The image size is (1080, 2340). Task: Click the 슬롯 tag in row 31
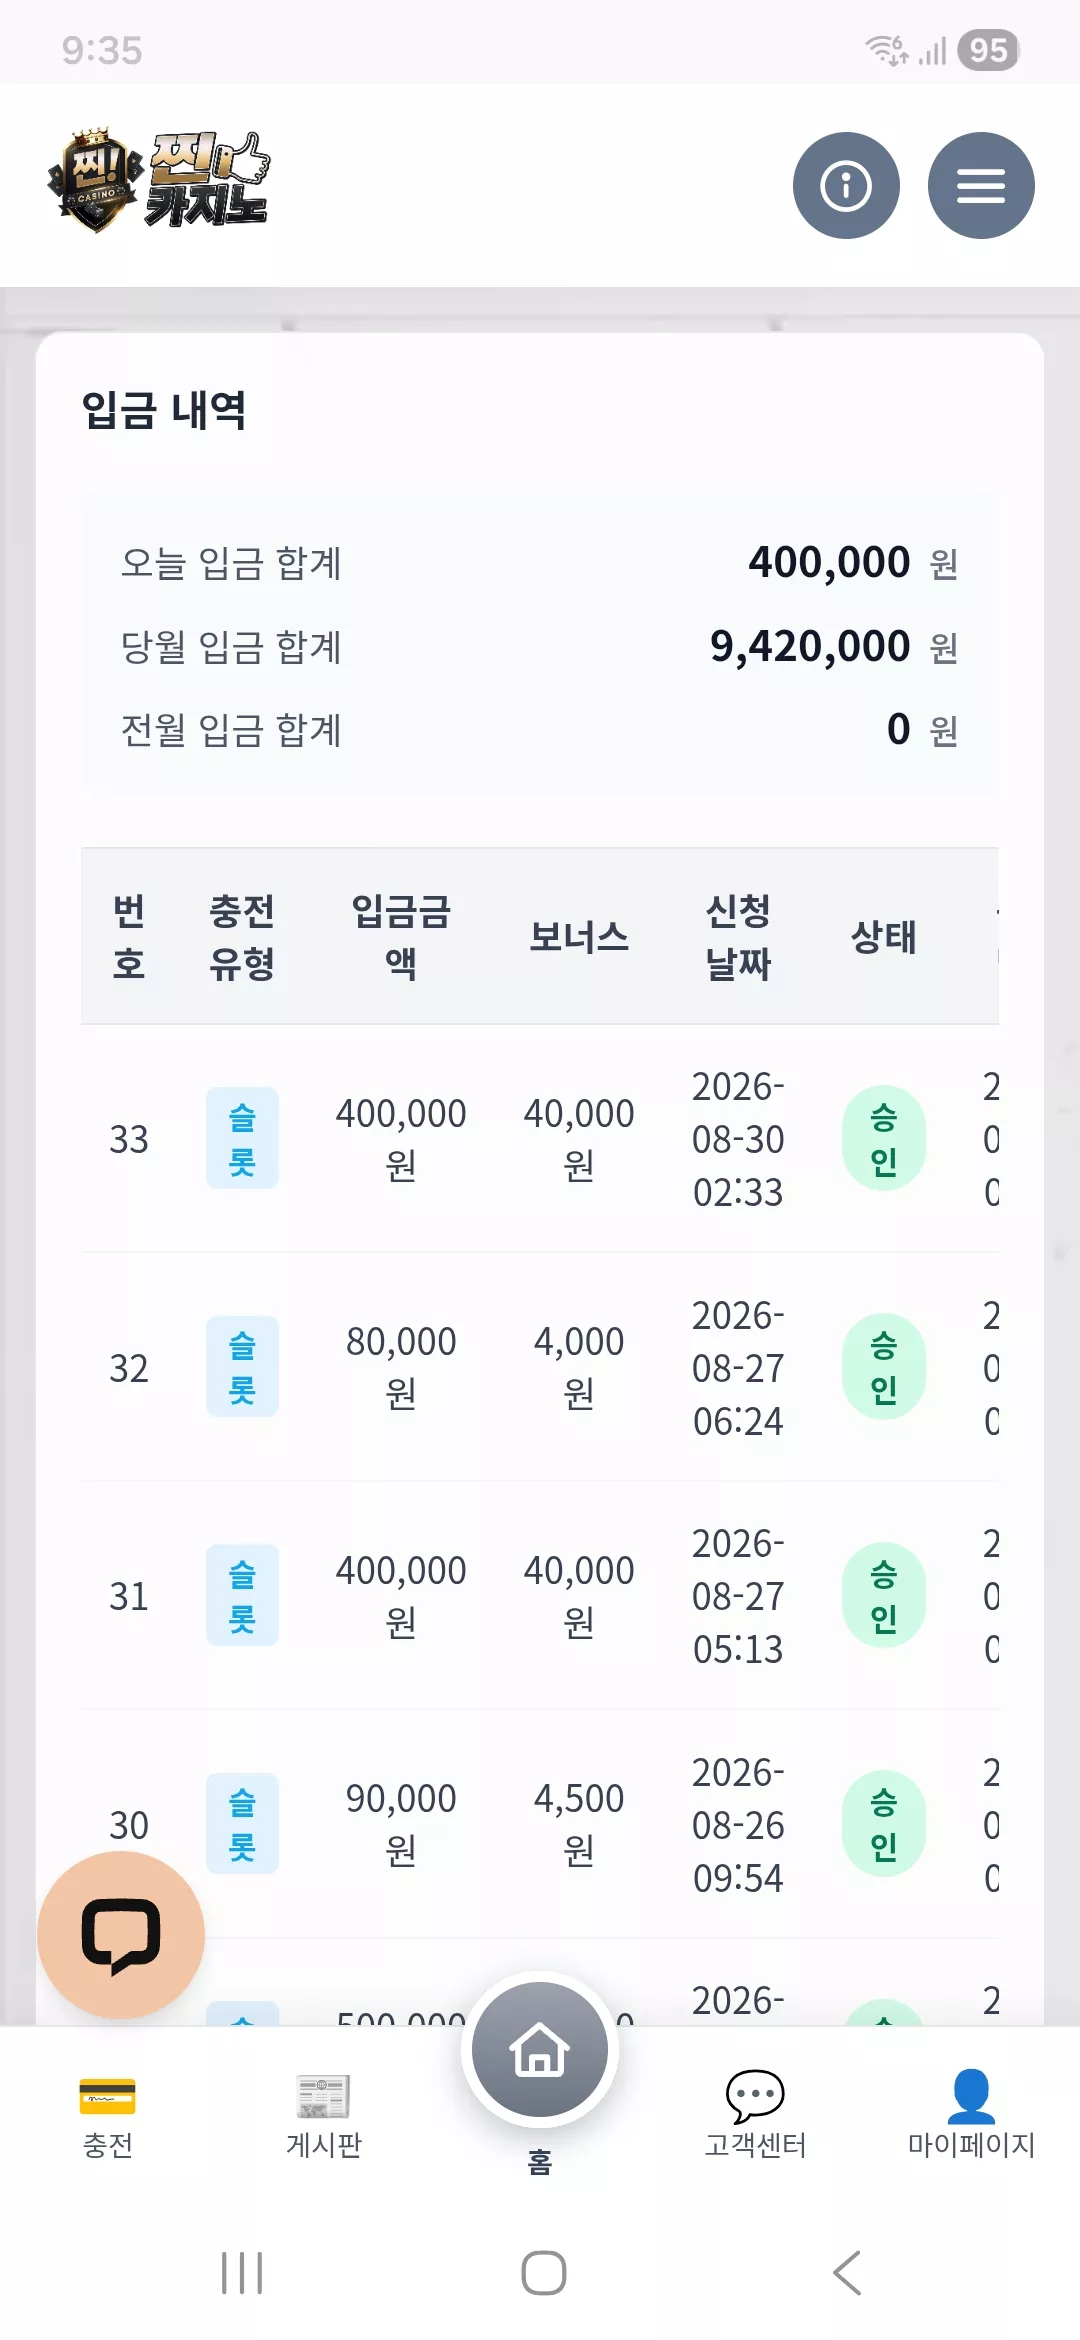(242, 1595)
